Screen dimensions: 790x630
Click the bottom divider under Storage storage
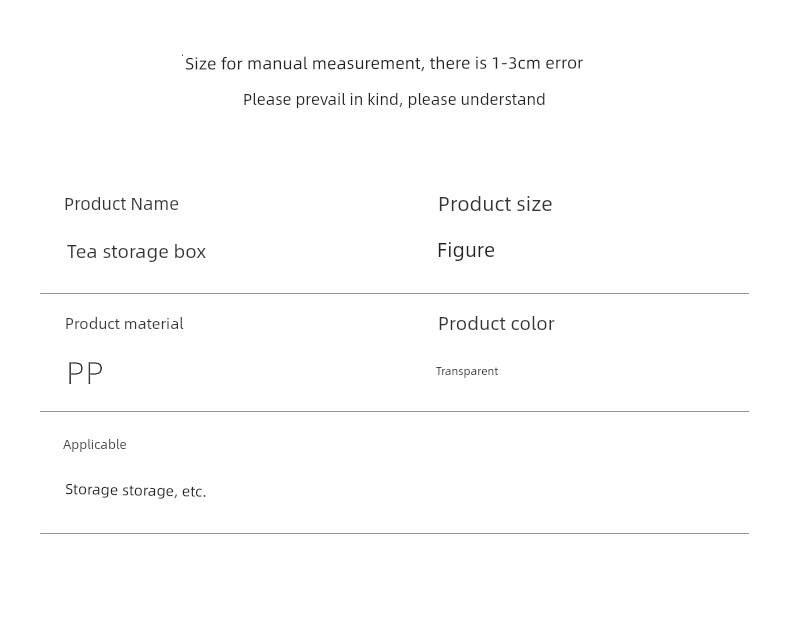click(x=394, y=533)
